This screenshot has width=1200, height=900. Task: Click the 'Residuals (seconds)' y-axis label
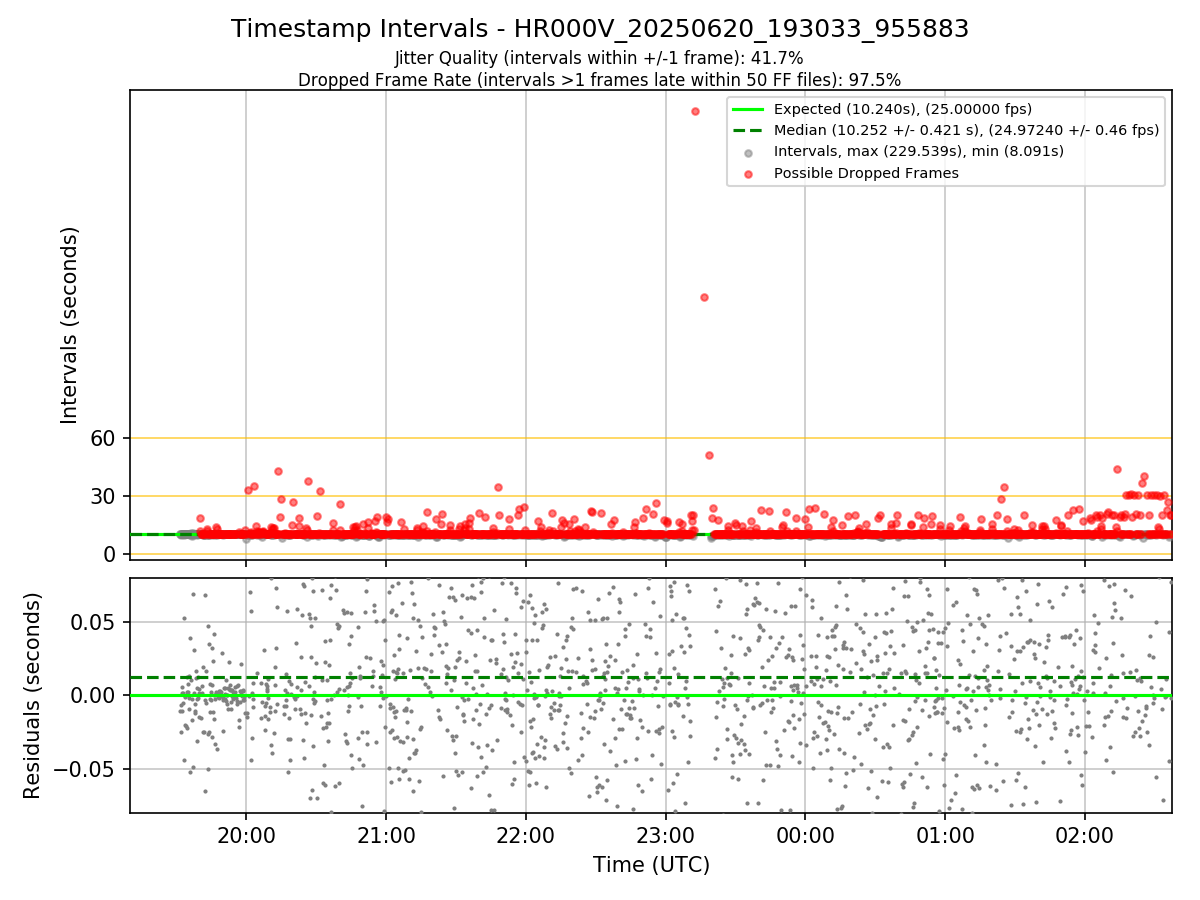coord(33,695)
